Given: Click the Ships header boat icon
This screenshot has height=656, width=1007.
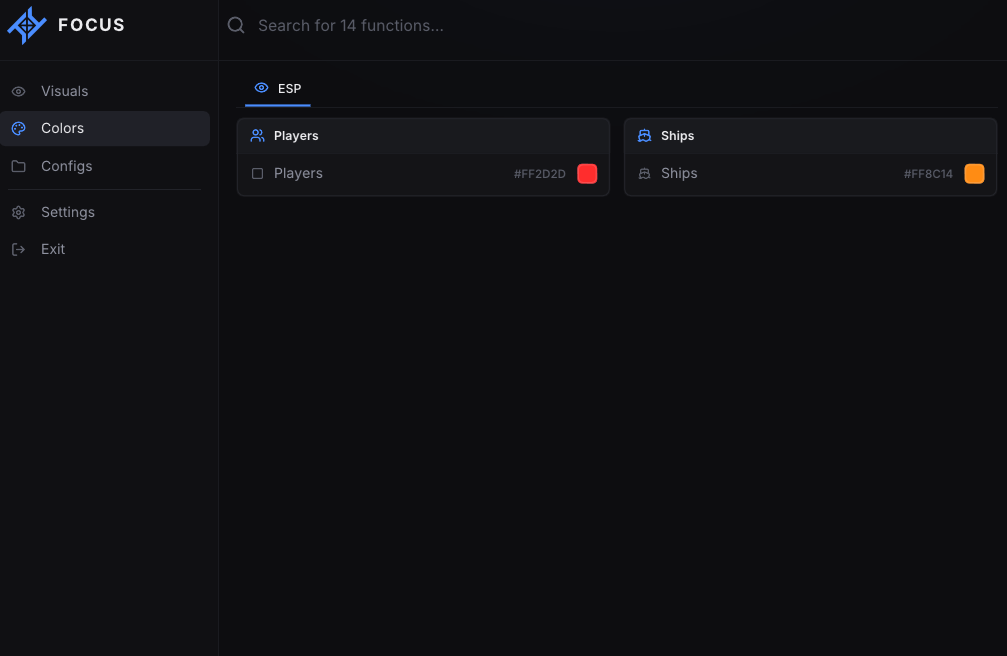Looking at the screenshot, I should click(644, 136).
